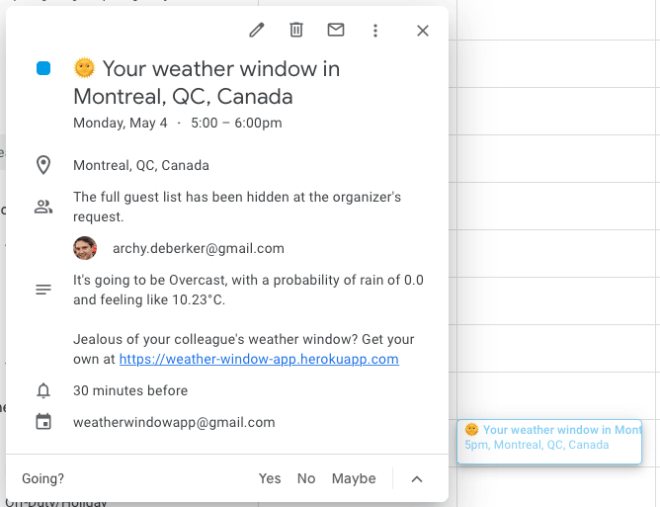
Task: Click the pencil edit event icon
Action: [x=257, y=30]
